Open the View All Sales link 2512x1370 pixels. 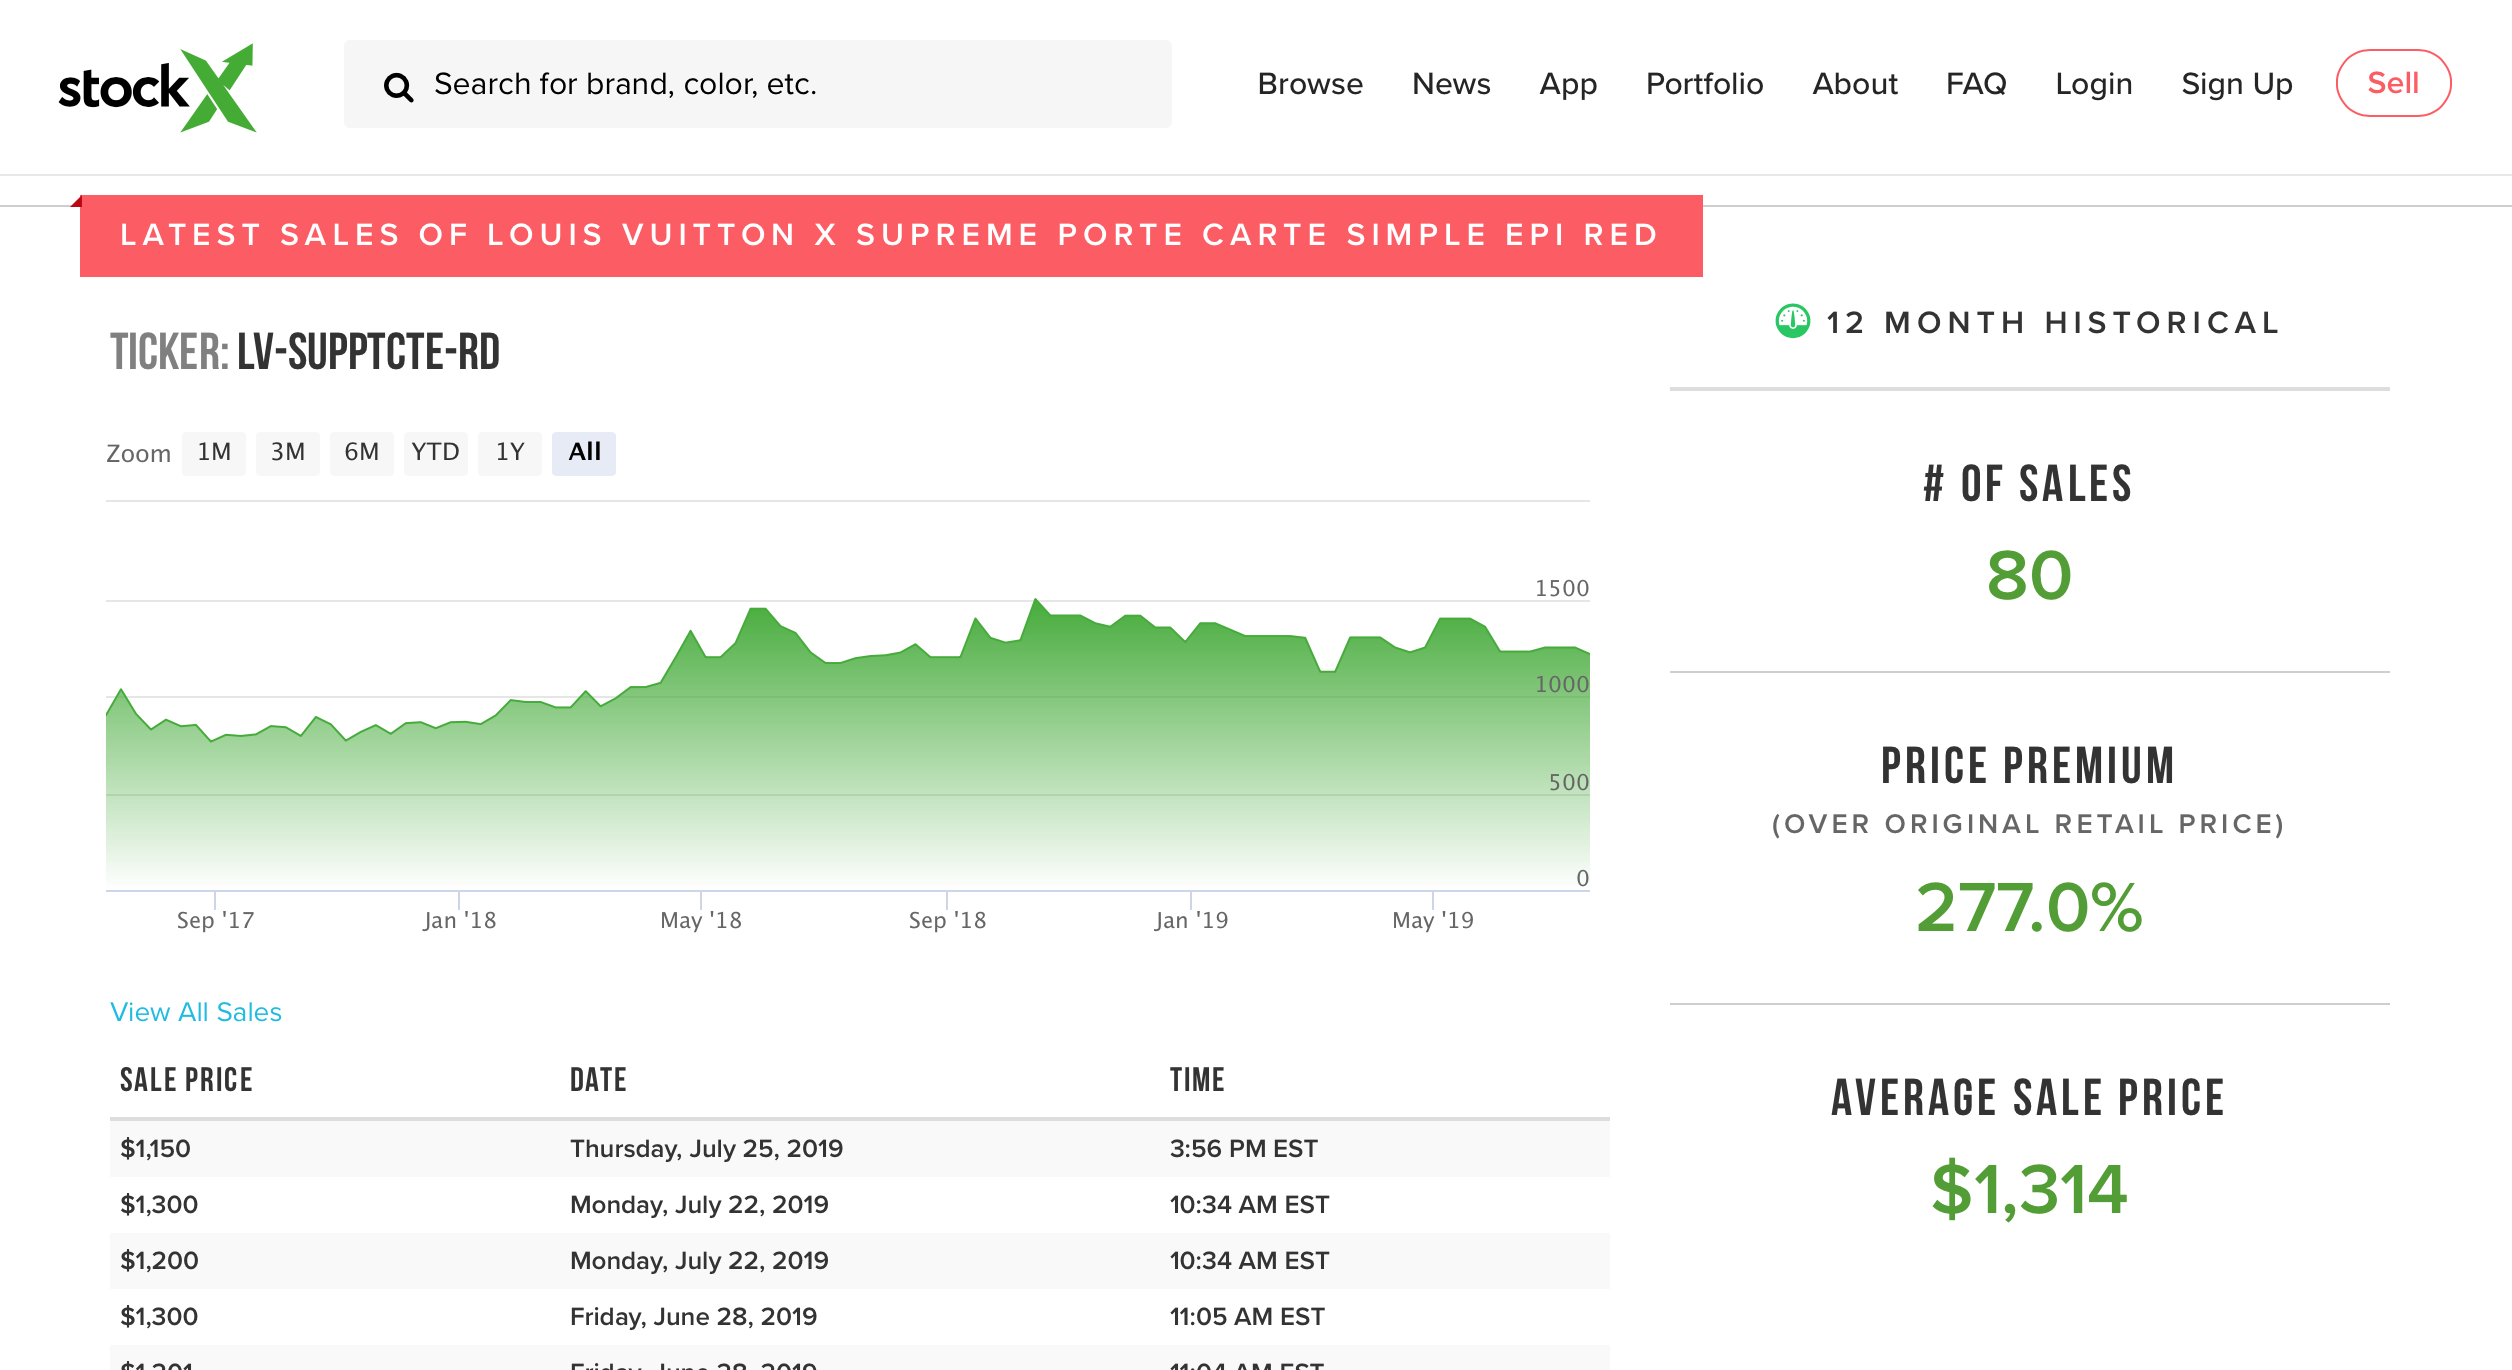coord(196,1012)
